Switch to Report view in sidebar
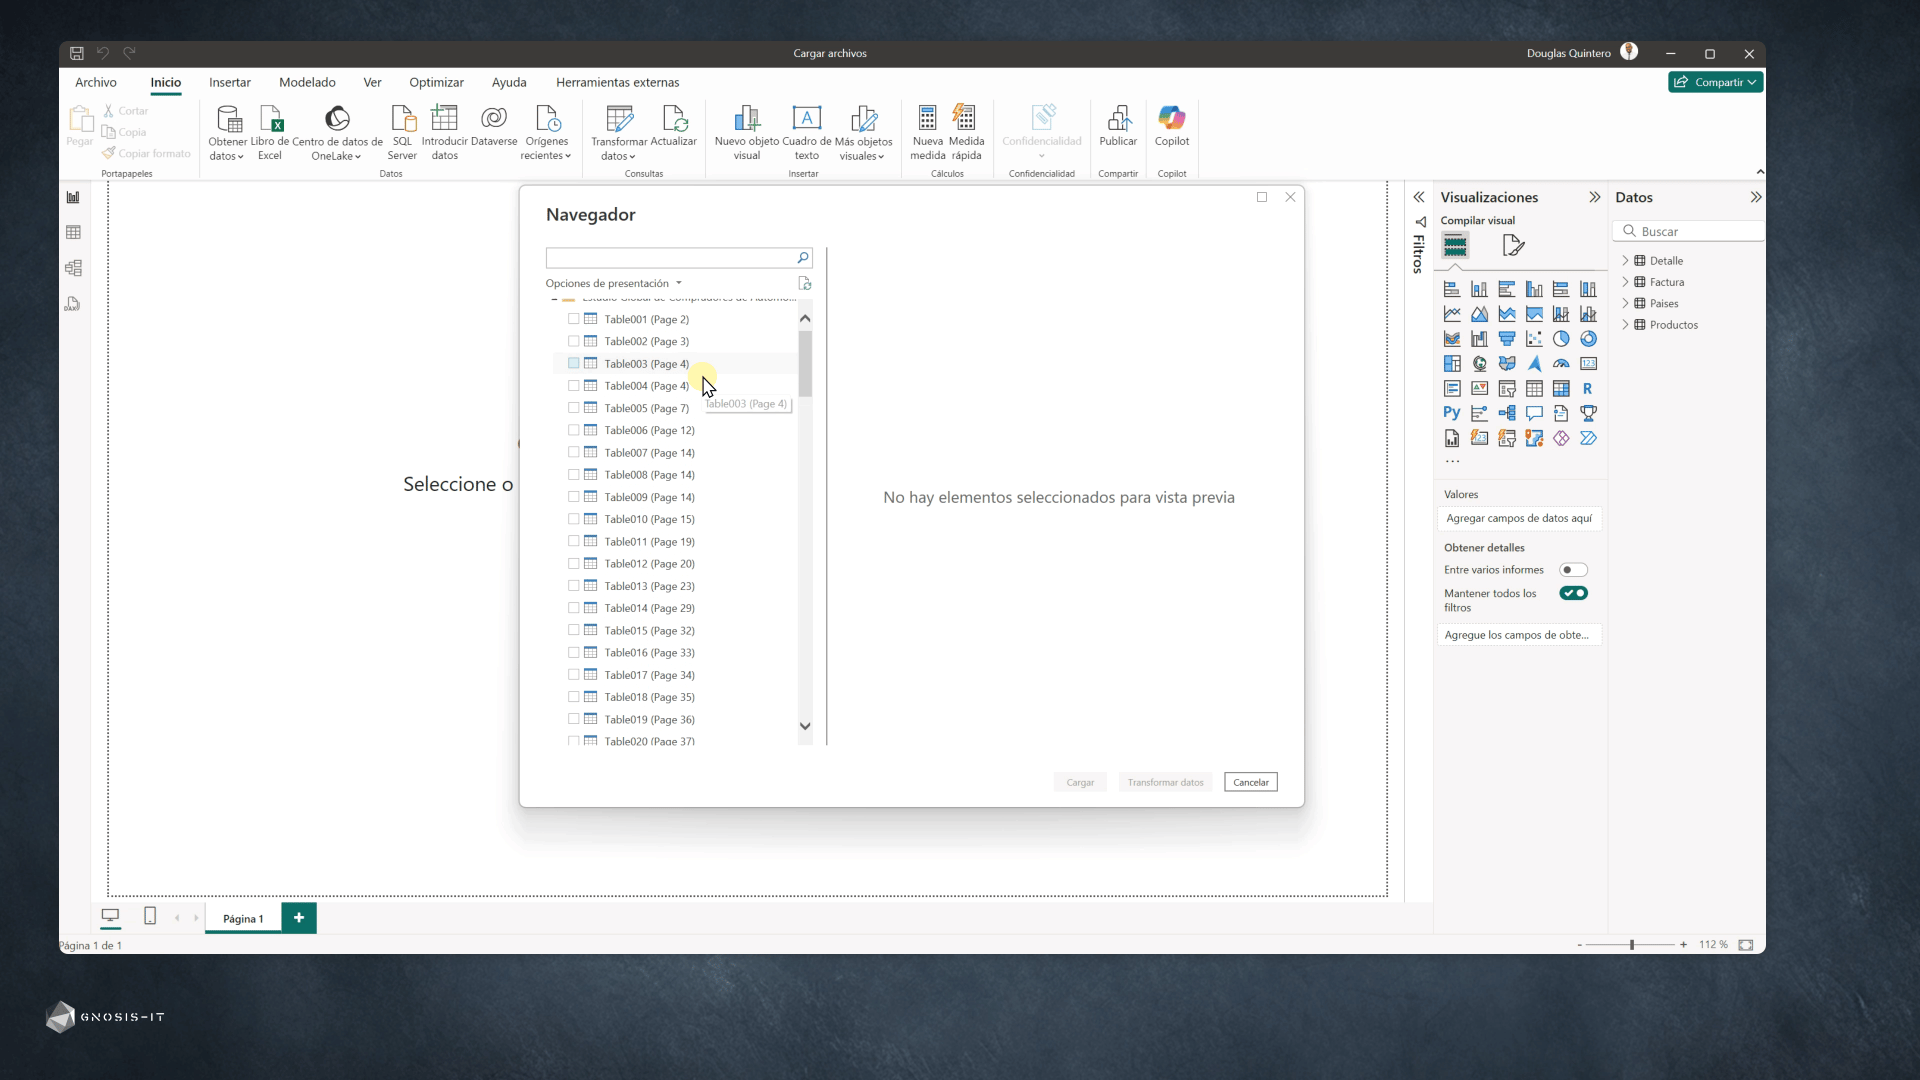 tap(73, 197)
